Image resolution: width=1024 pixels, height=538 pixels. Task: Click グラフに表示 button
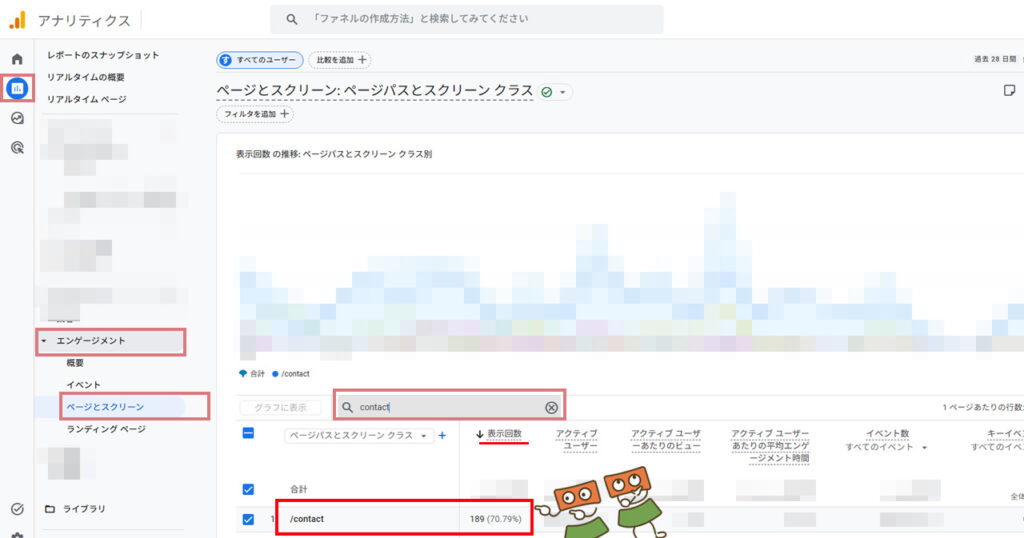click(280, 407)
